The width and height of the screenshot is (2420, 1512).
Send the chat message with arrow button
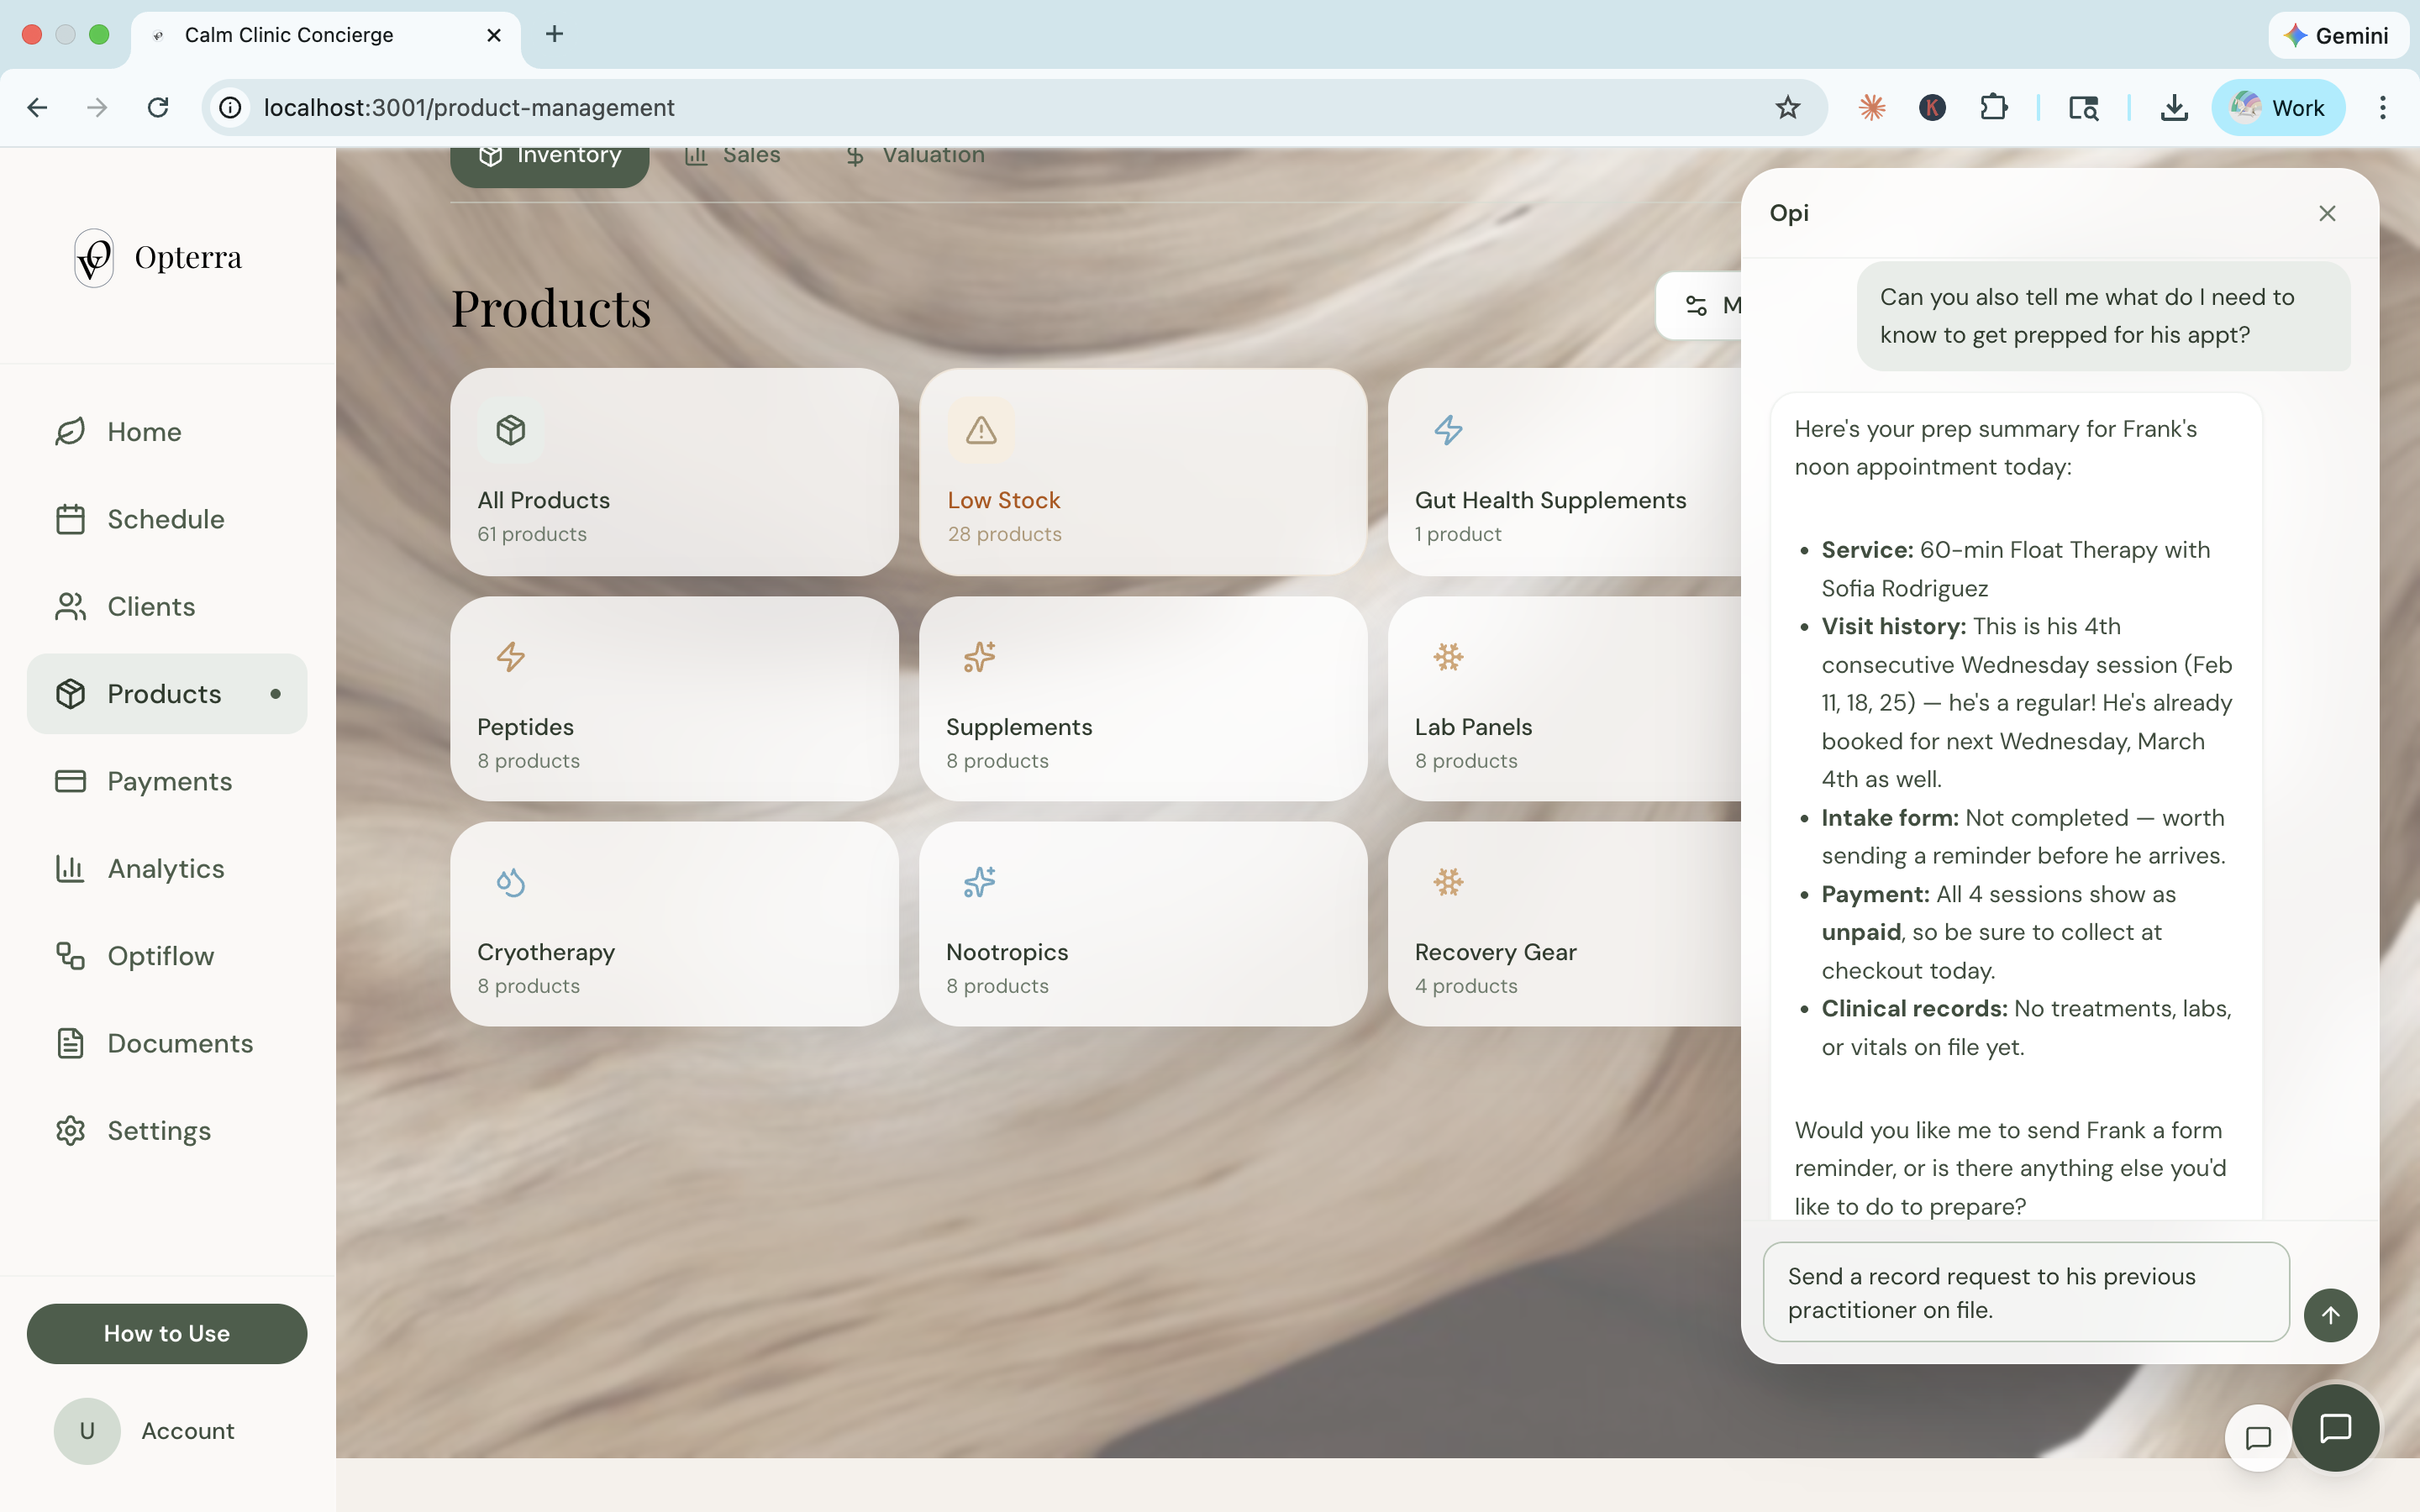2329,1315
